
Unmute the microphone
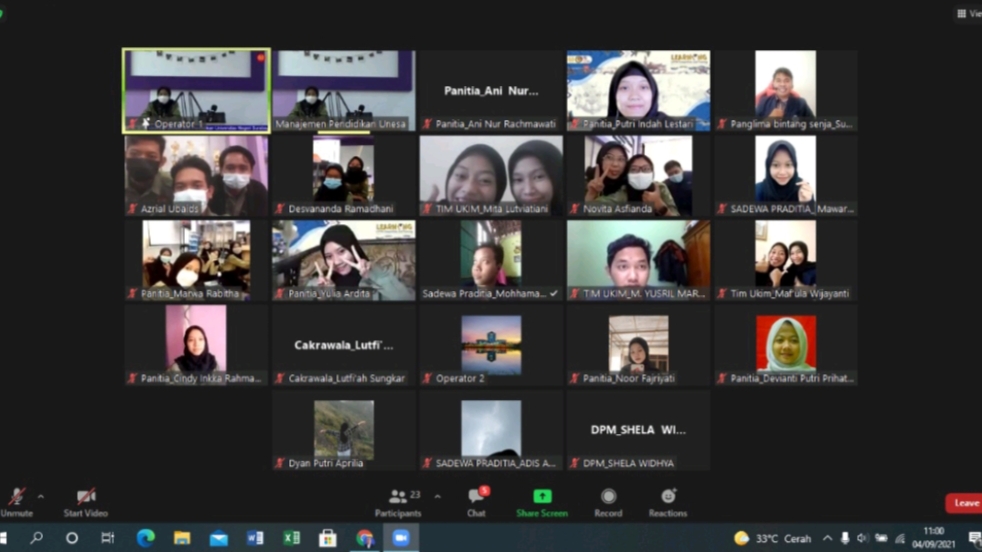pos(17,497)
